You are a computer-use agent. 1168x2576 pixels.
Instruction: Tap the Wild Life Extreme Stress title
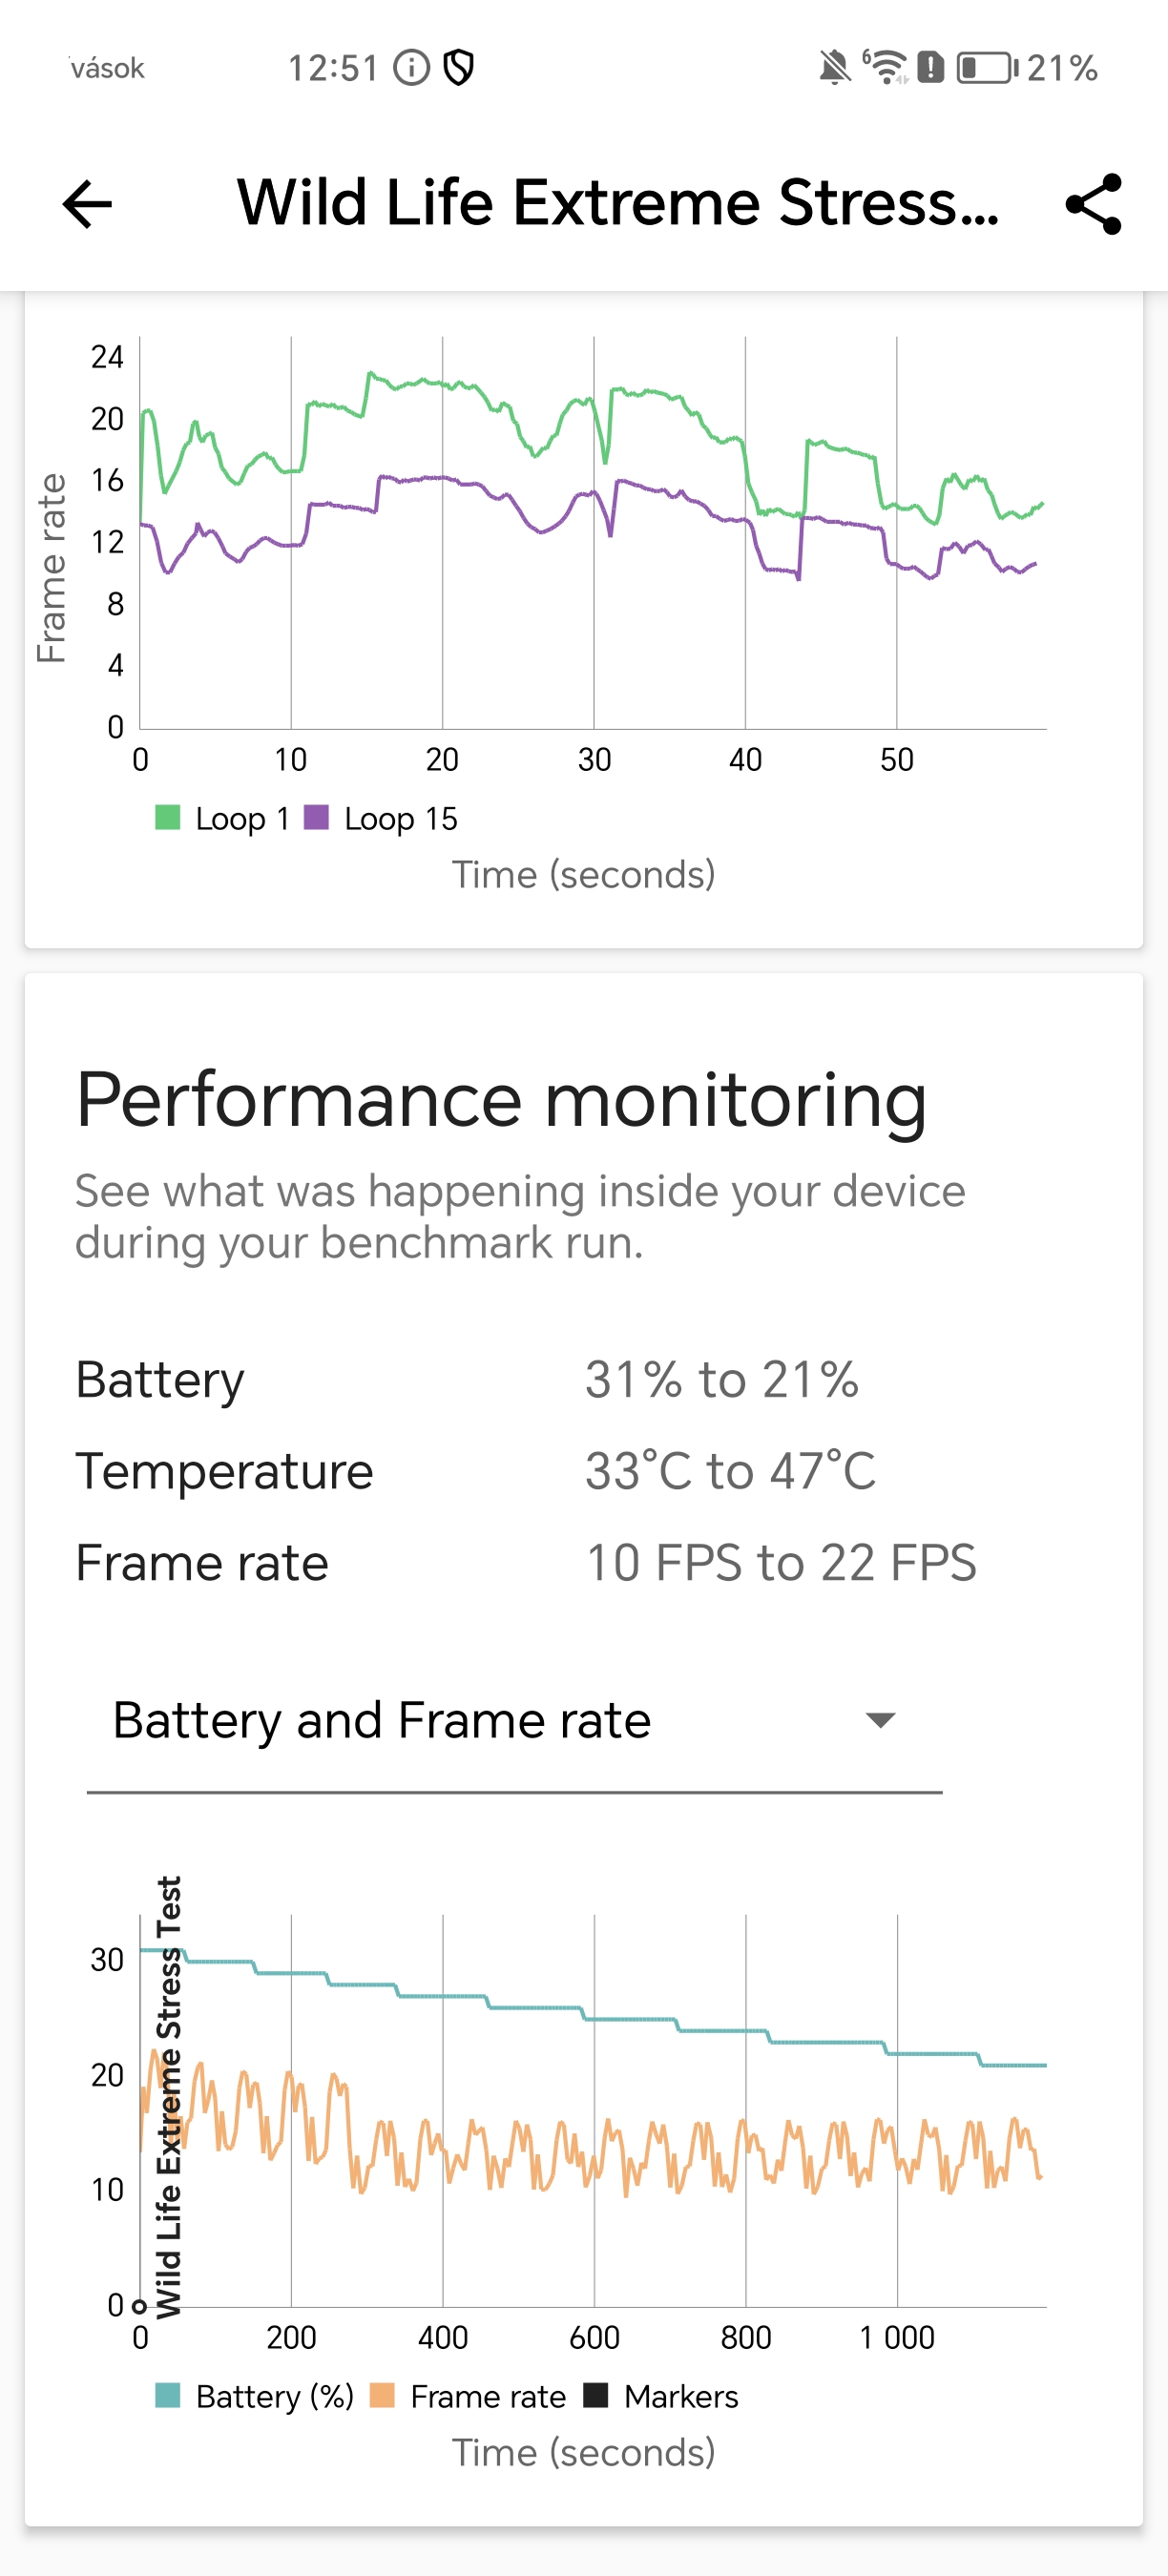[617, 203]
